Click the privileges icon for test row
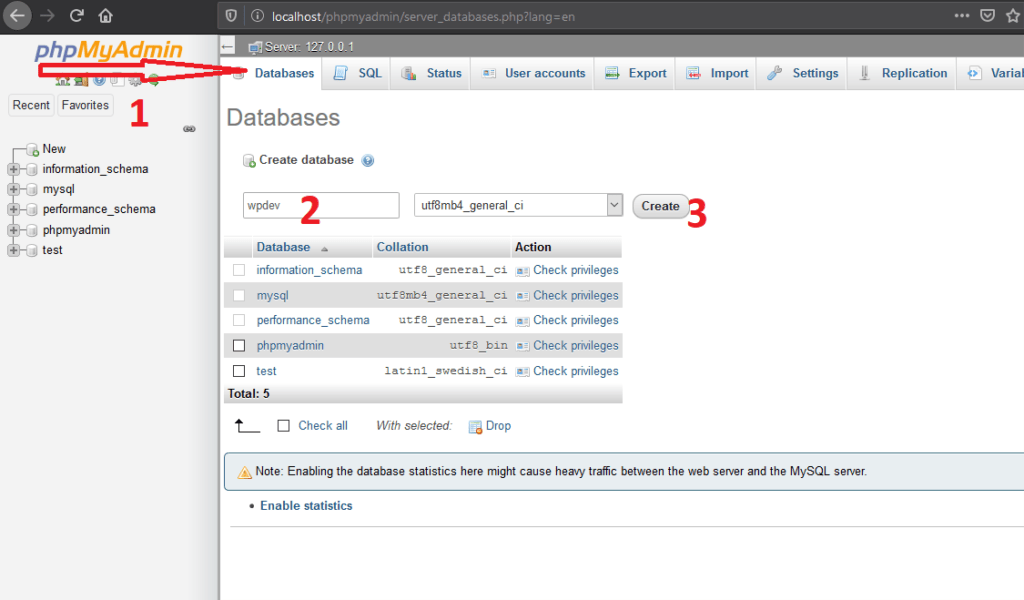Image resolution: width=1024 pixels, height=600 pixels. [522, 371]
